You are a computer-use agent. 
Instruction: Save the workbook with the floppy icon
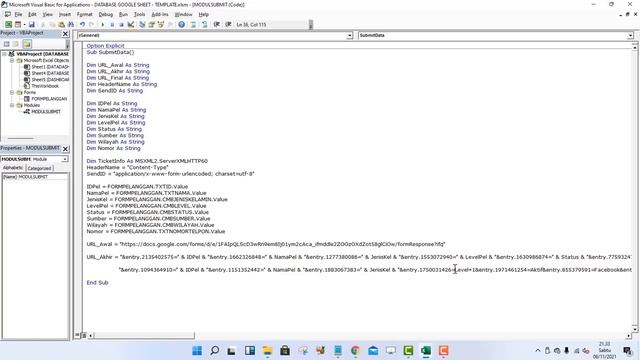31,24
